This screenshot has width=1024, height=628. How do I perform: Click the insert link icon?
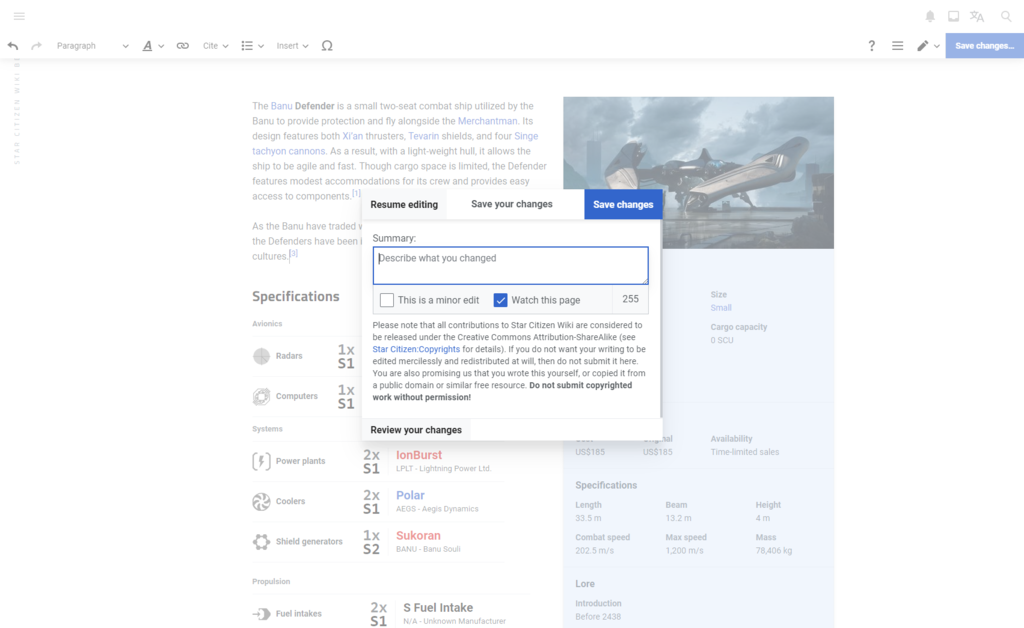182,46
